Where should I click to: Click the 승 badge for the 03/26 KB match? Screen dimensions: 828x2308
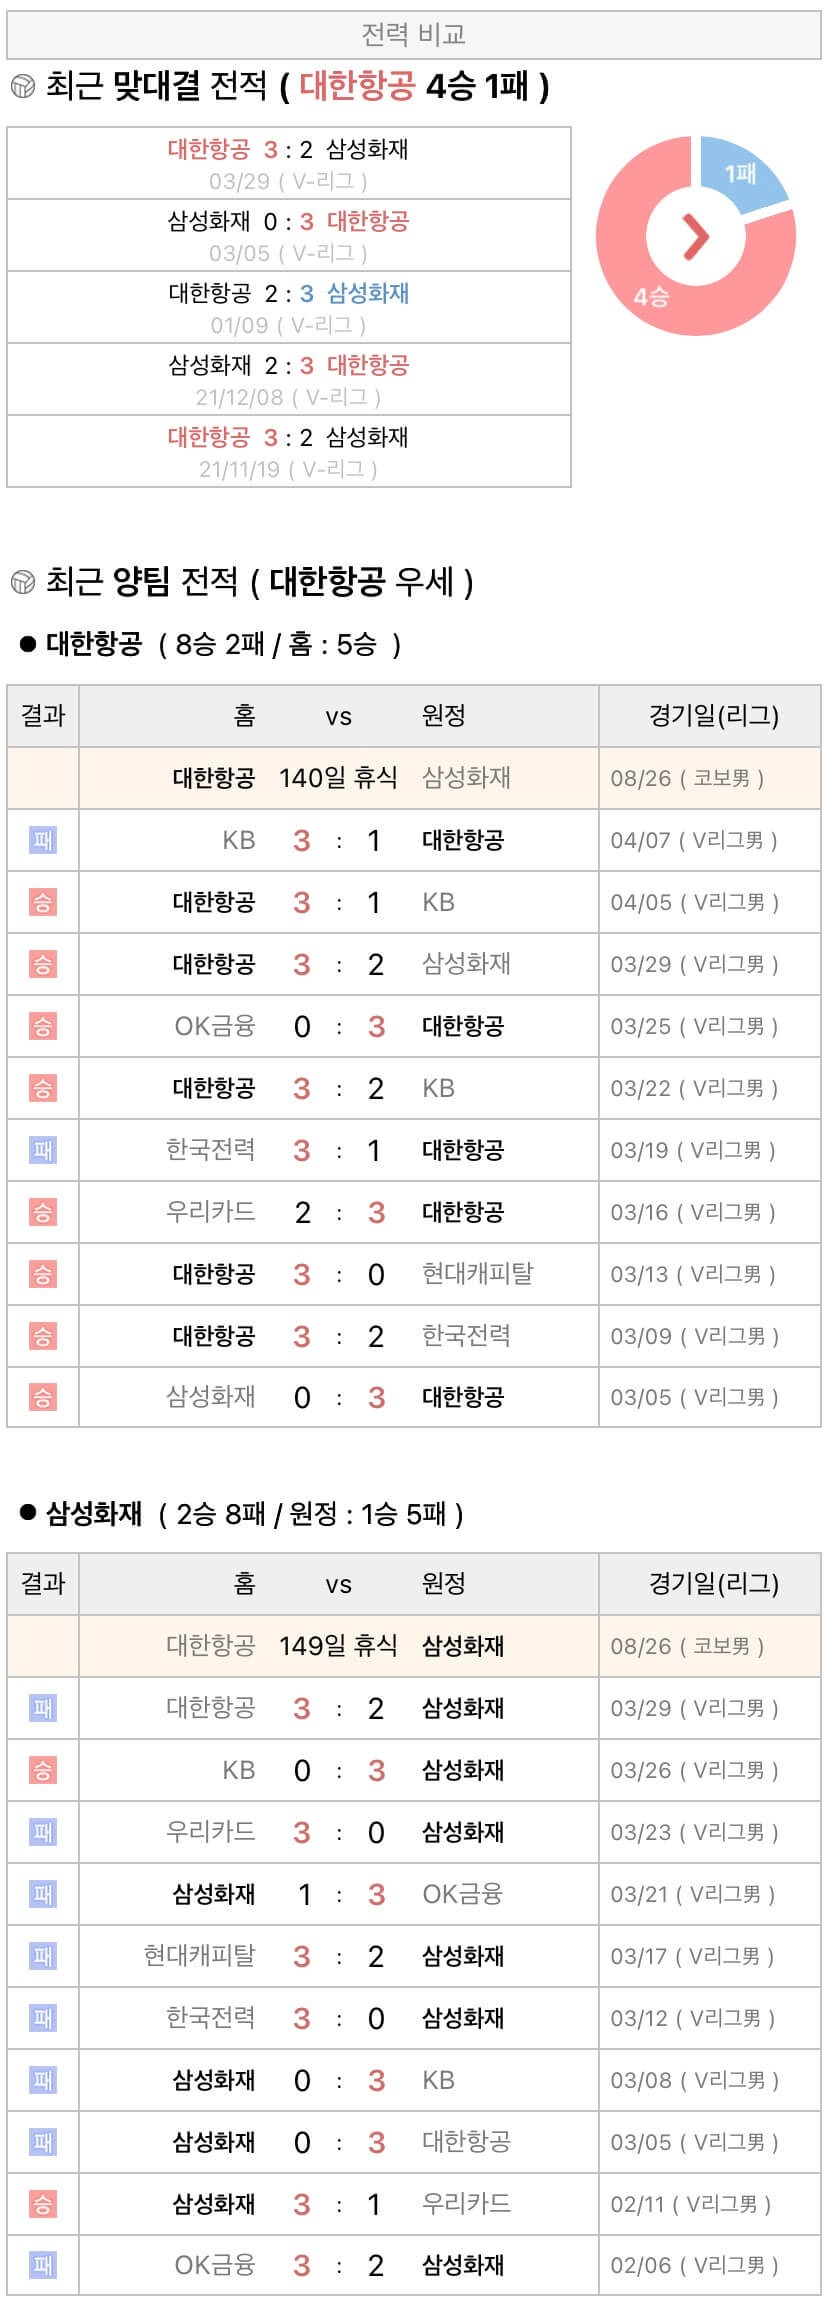[x=43, y=1770]
